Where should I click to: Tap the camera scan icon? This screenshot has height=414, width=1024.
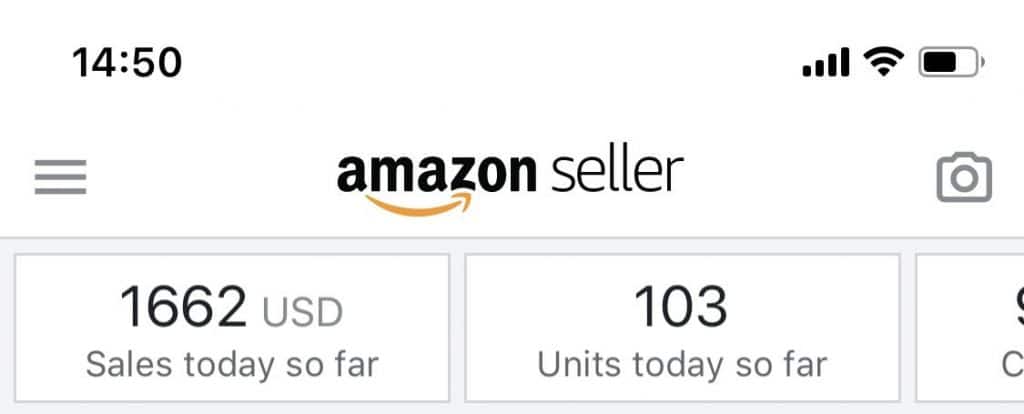pyautogui.click(x=964, y=178)
